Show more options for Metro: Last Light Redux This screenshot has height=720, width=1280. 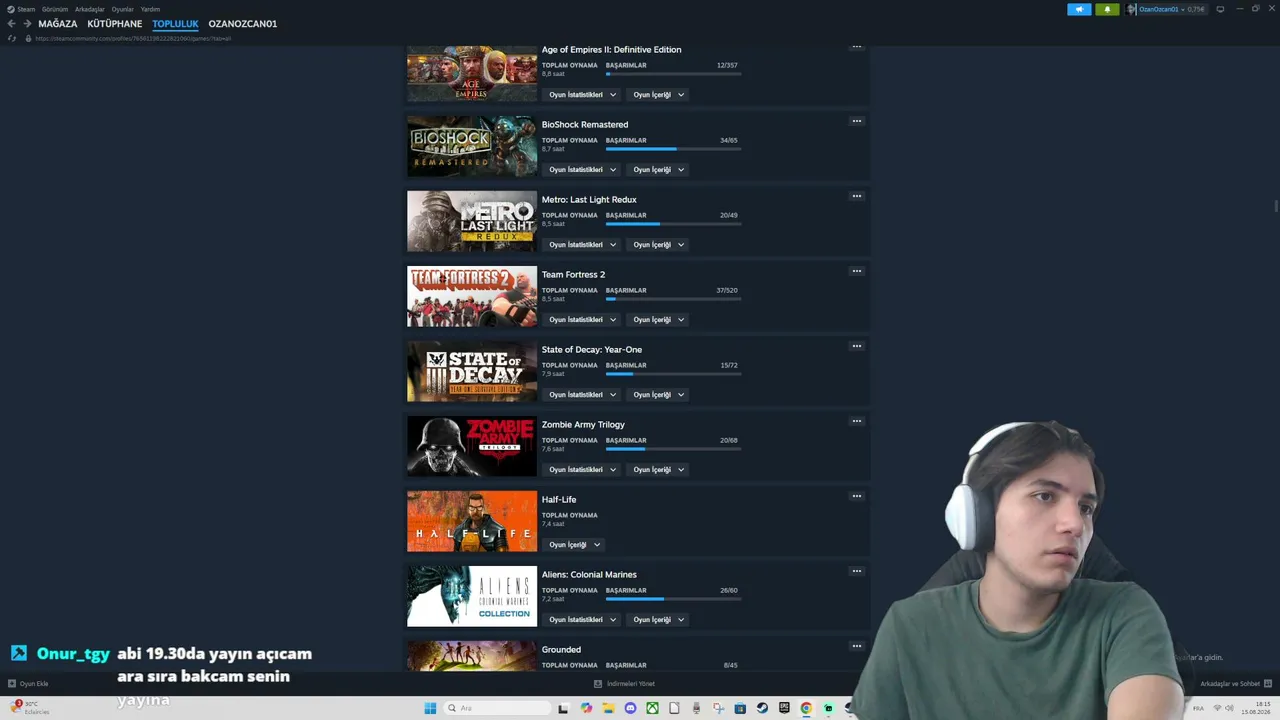tap(856, 196)
